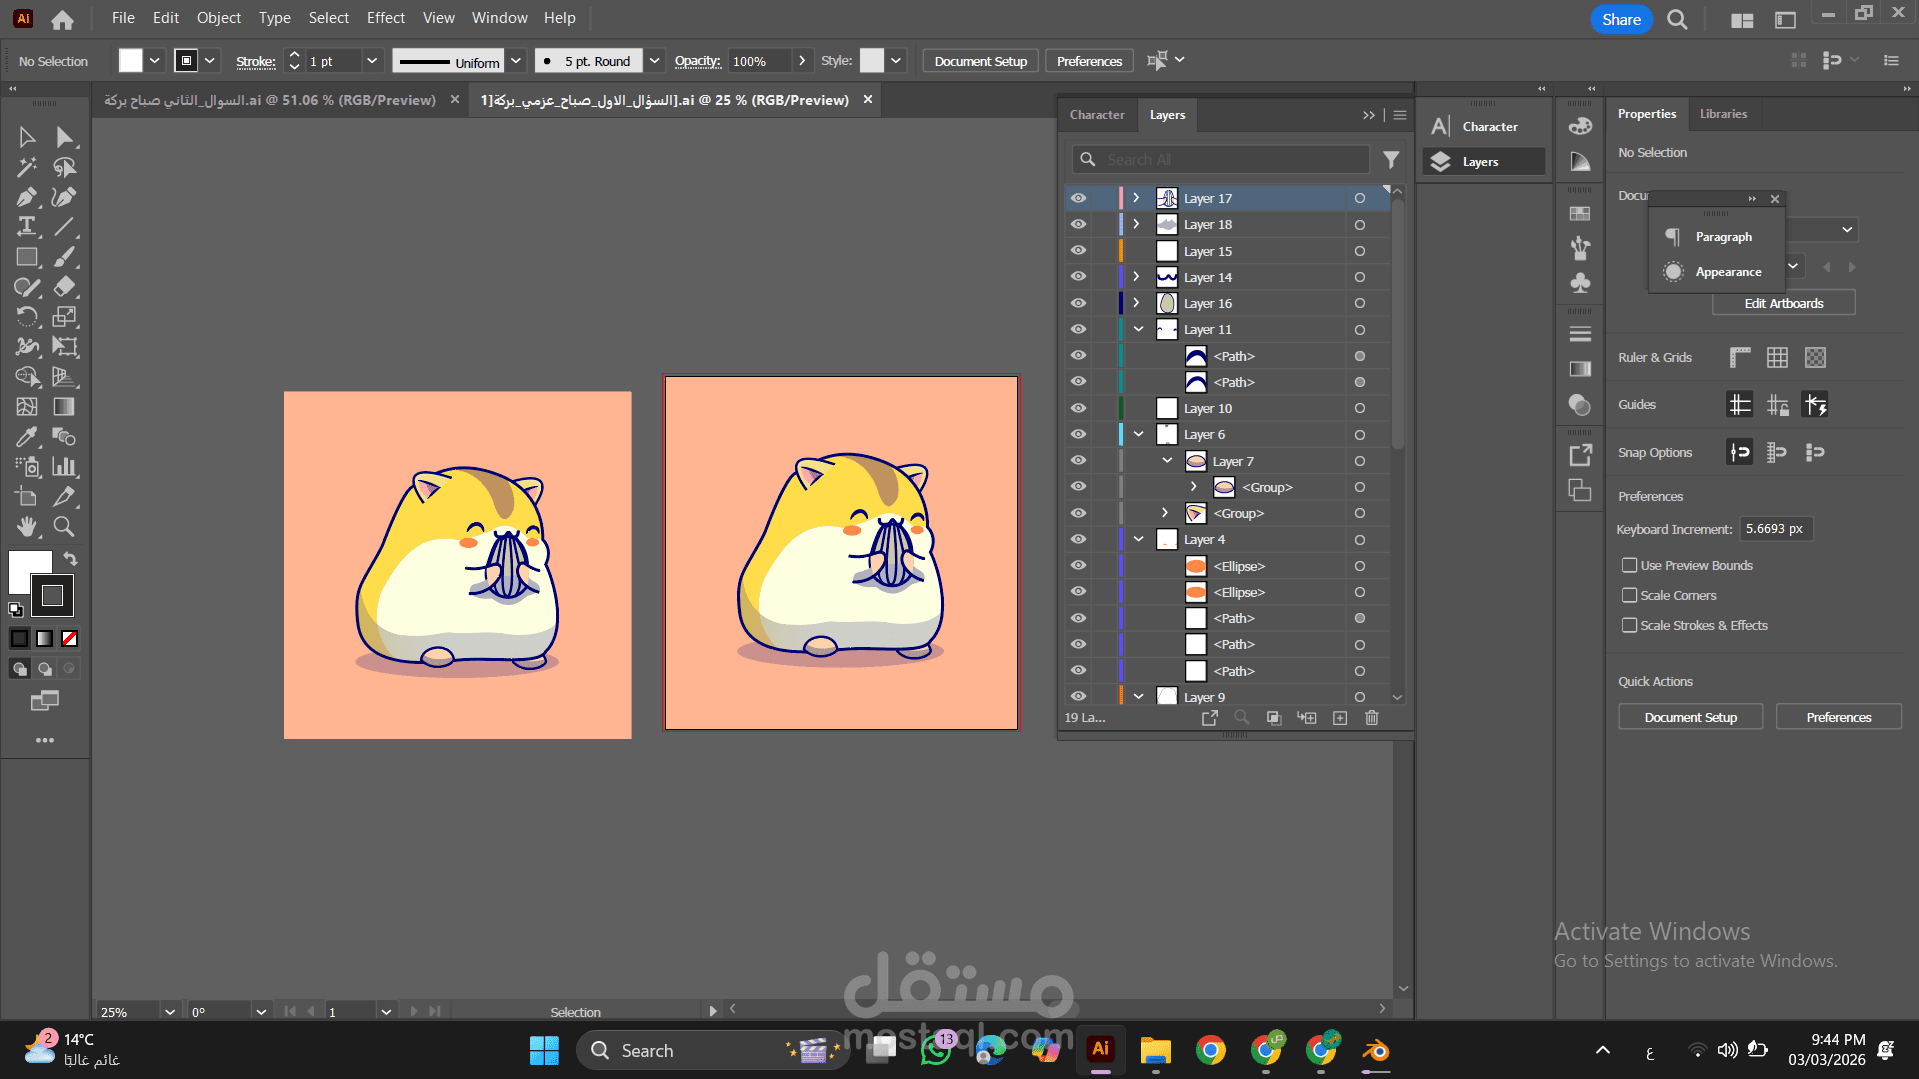Expand Layer 14 in Layers panel
This screenshot has height=1079, width=1919.
(x=1137, y=277)
